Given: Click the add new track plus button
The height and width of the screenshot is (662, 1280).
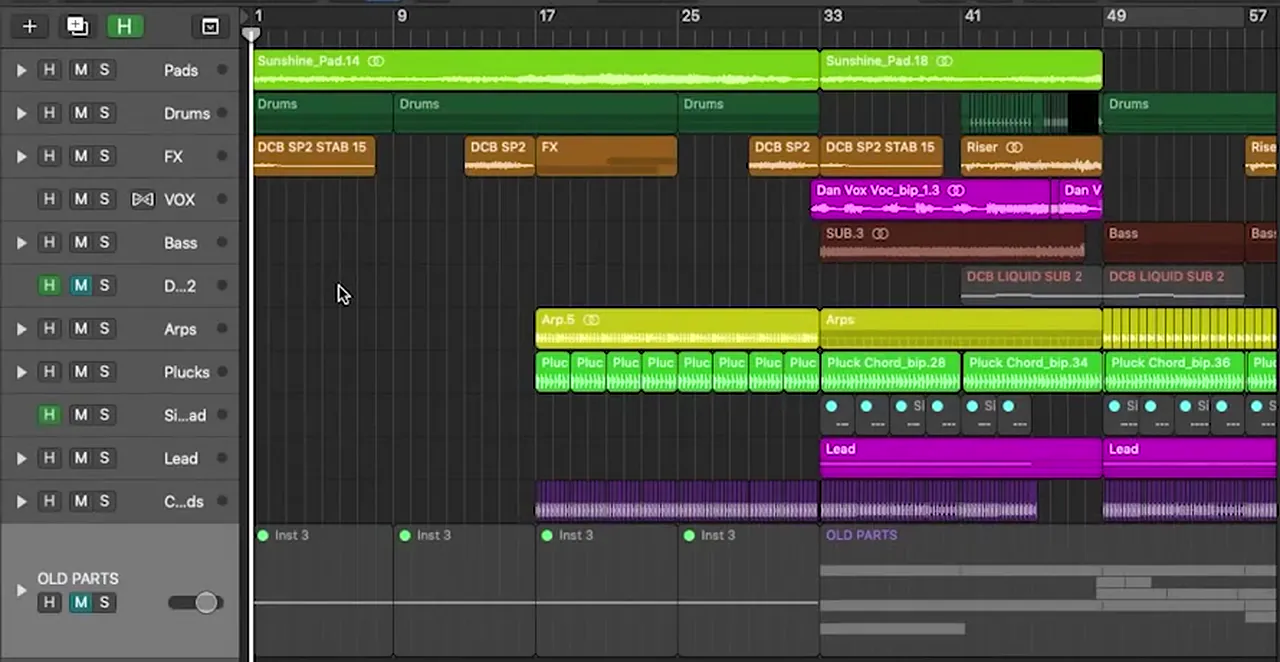Looking at the screenshot, I should (29, 27).
